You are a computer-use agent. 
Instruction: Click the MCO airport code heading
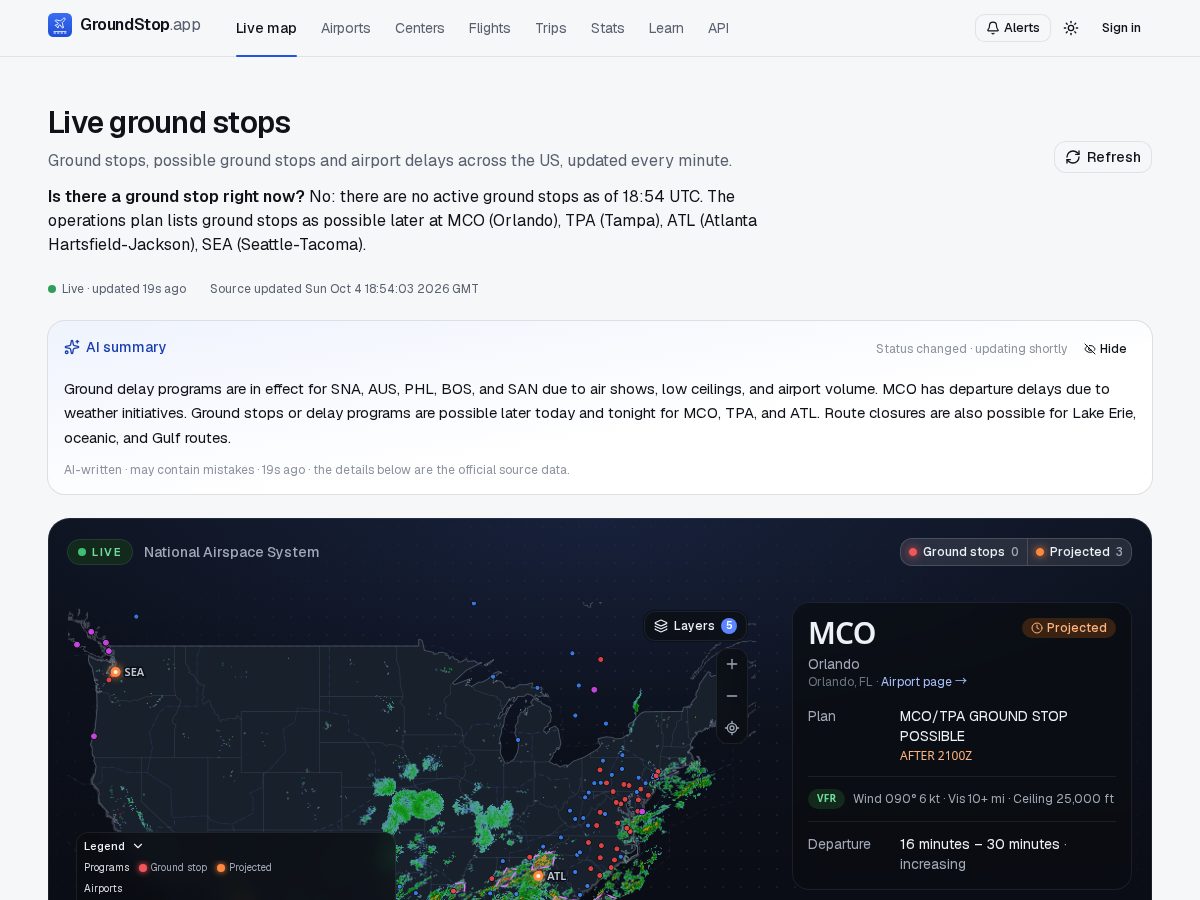pyautogui.click(x=842, y=634)
